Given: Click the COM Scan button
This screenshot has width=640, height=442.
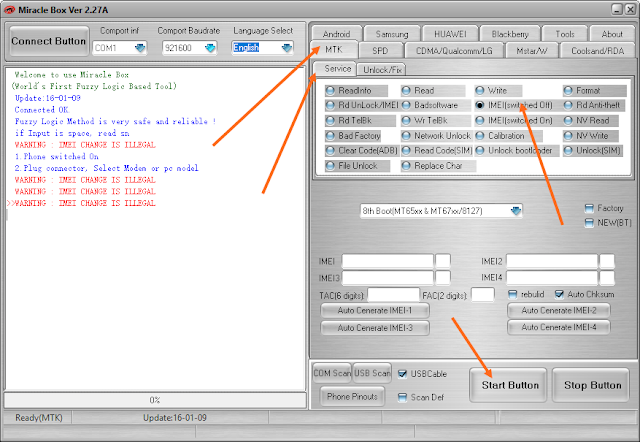Looking at the screenshot, I should 332,373.
